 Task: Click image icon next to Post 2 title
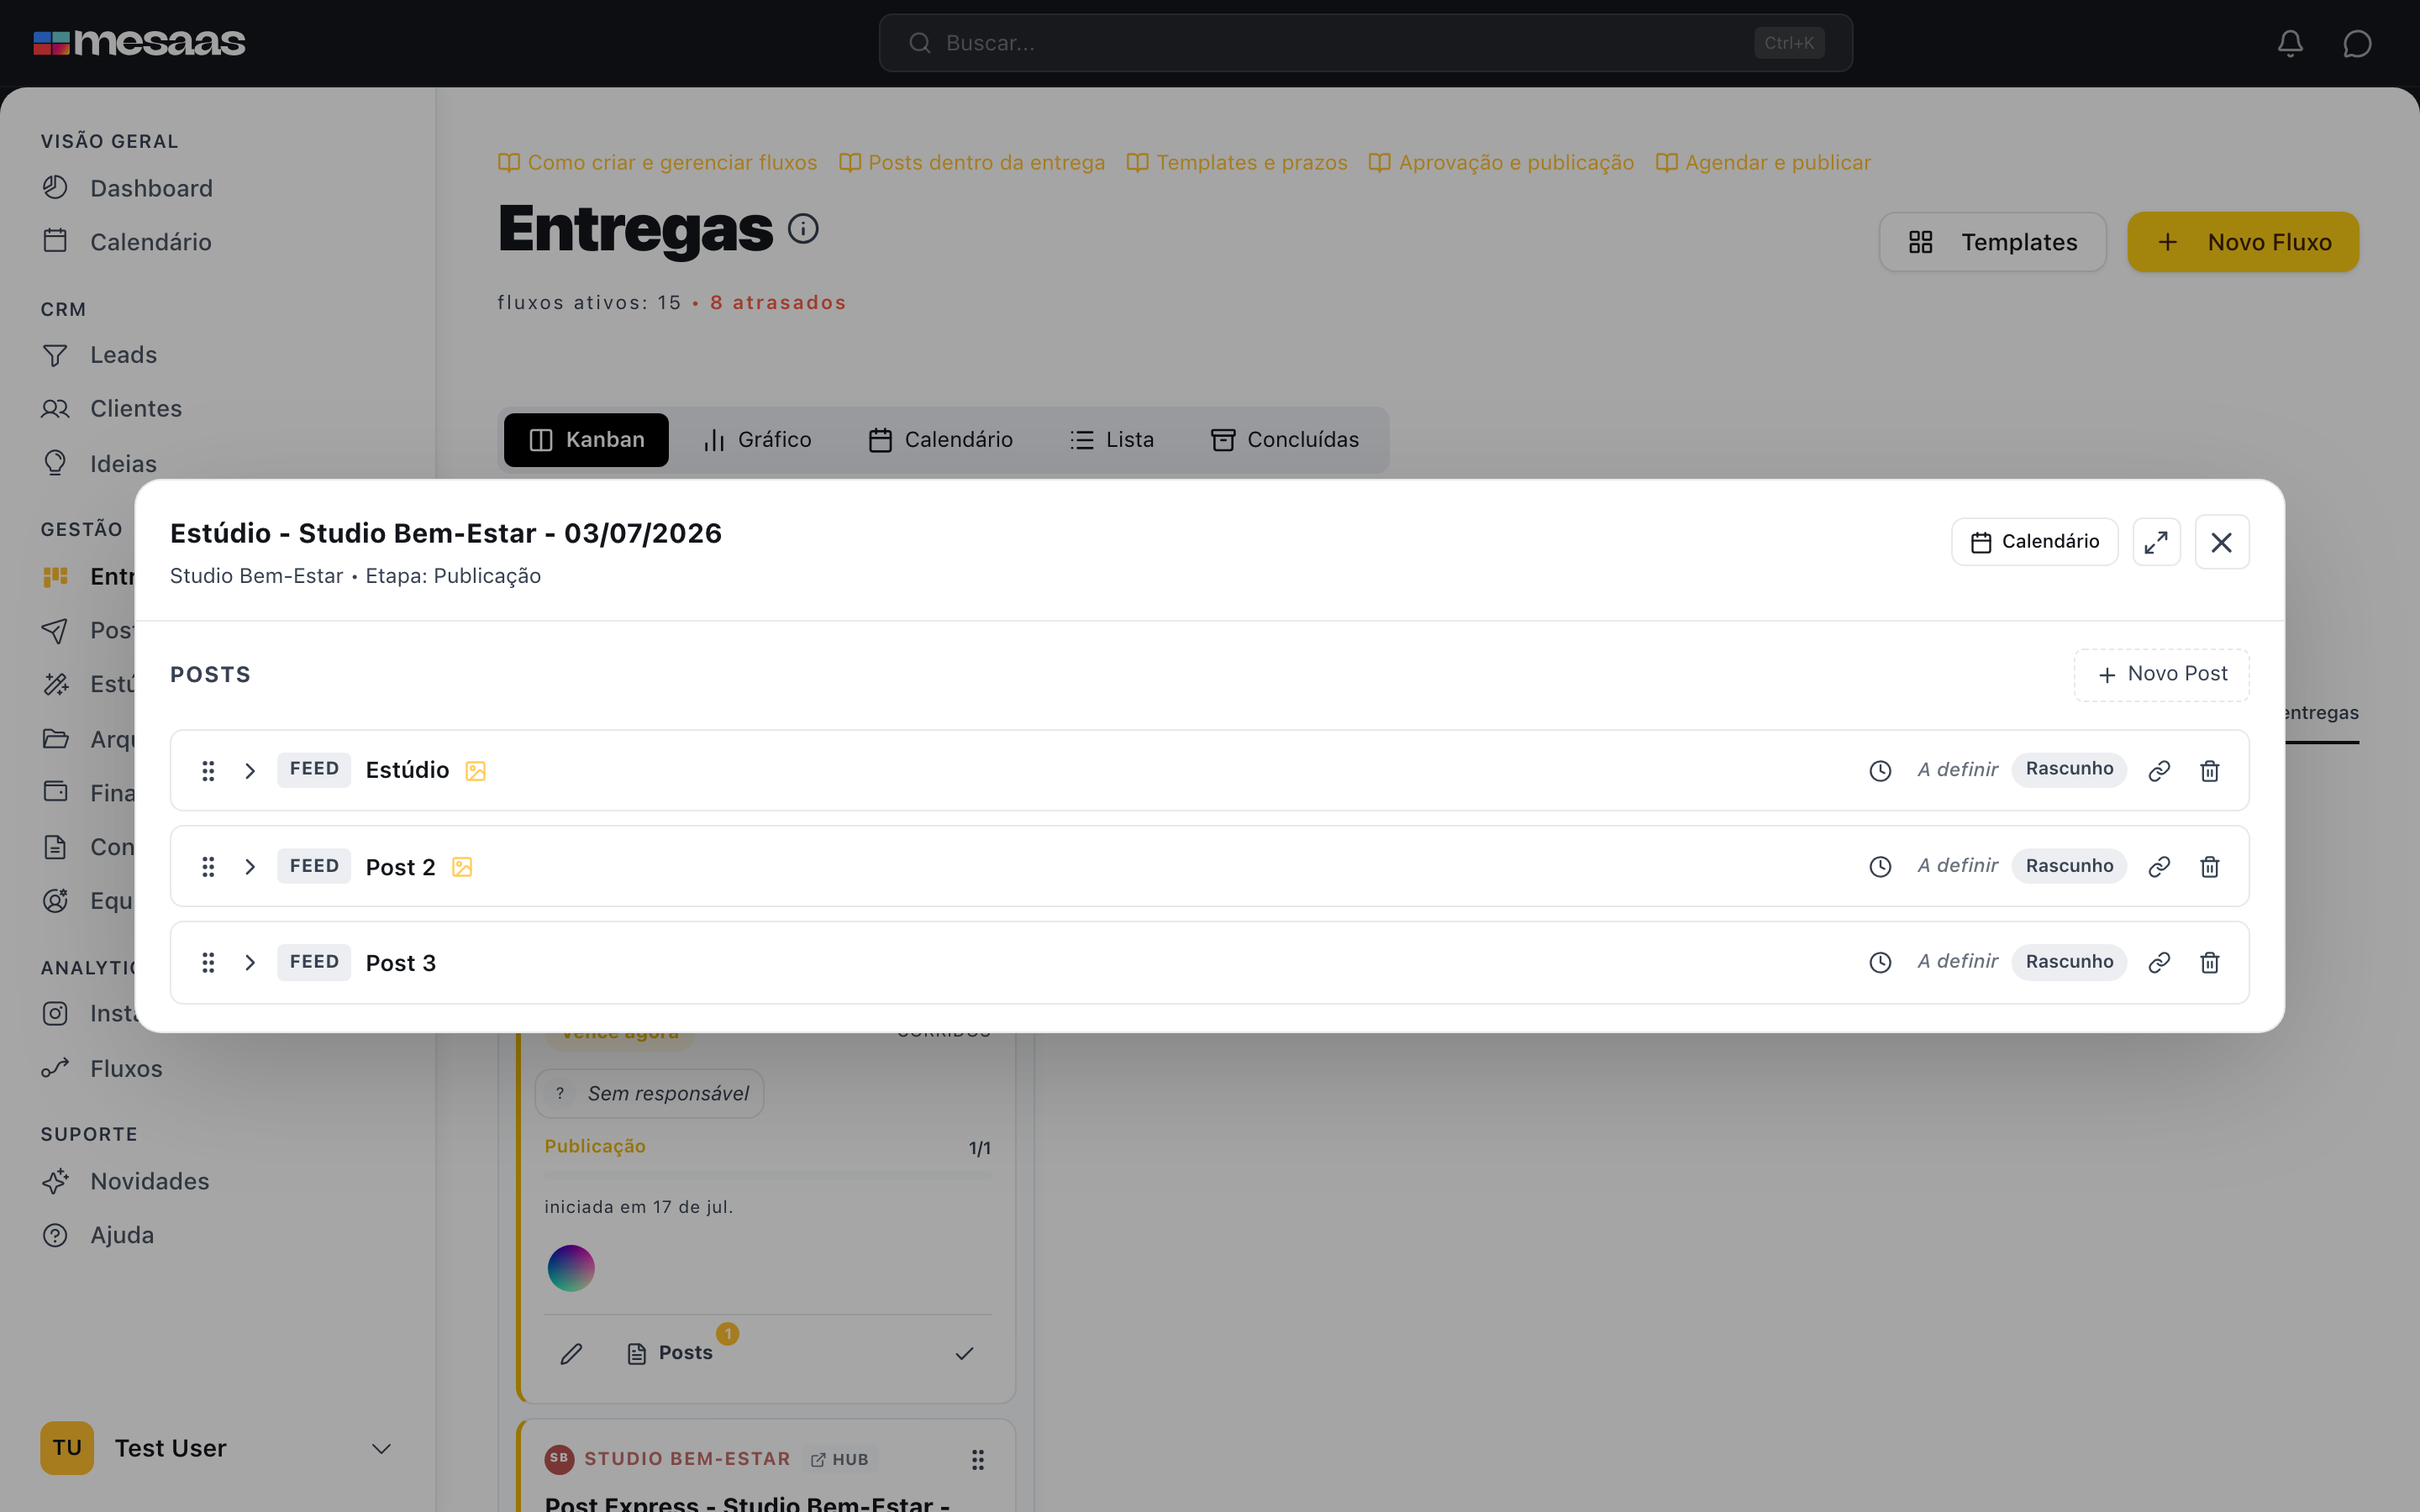[x=462, y=867]
